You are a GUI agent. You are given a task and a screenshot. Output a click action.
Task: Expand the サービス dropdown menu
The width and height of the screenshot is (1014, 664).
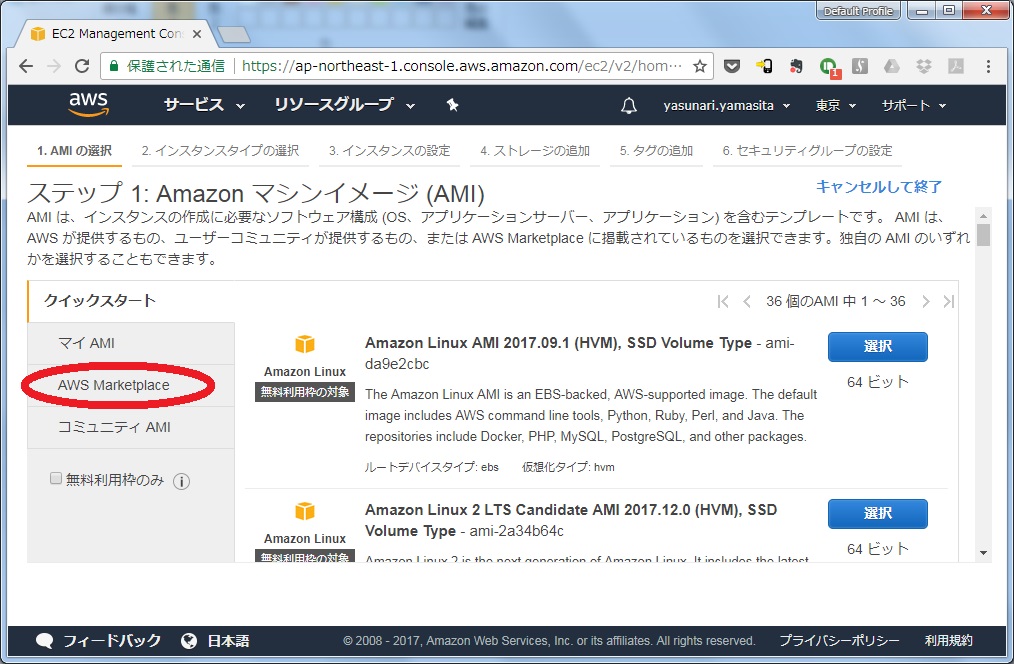(204, 105)
